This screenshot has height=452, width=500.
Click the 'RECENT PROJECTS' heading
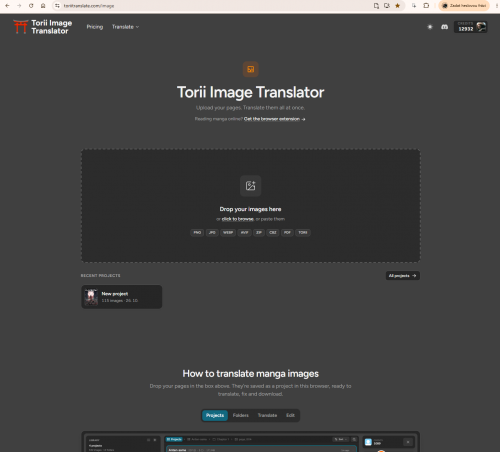tap(100, 276)
